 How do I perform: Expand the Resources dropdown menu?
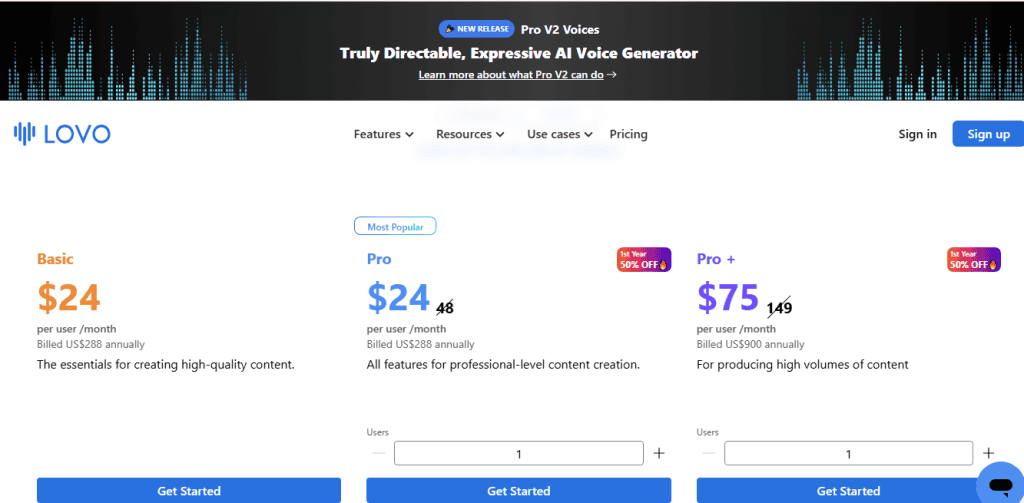tap(469, 134)
